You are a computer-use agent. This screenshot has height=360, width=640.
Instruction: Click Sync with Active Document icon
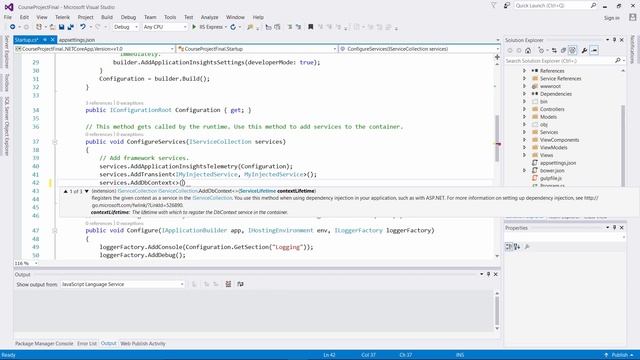[554, 51]
